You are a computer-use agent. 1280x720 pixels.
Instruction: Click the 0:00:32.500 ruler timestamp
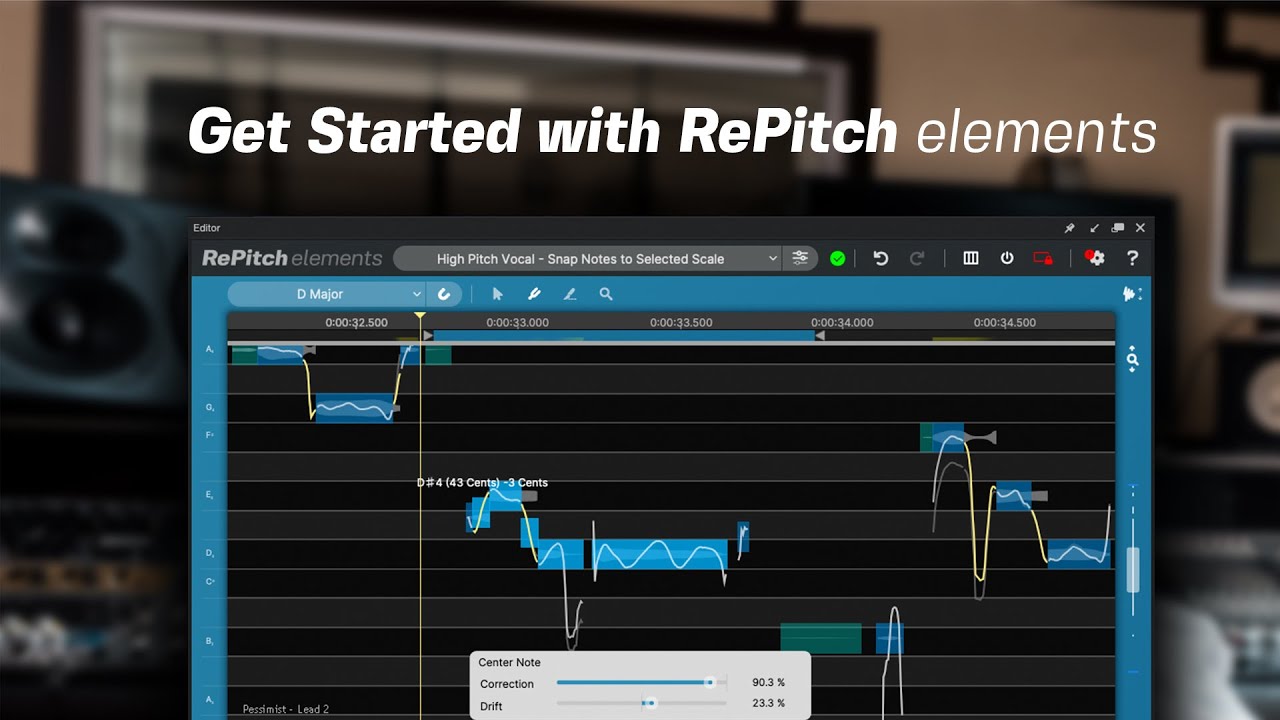click(x=356, y=323)
